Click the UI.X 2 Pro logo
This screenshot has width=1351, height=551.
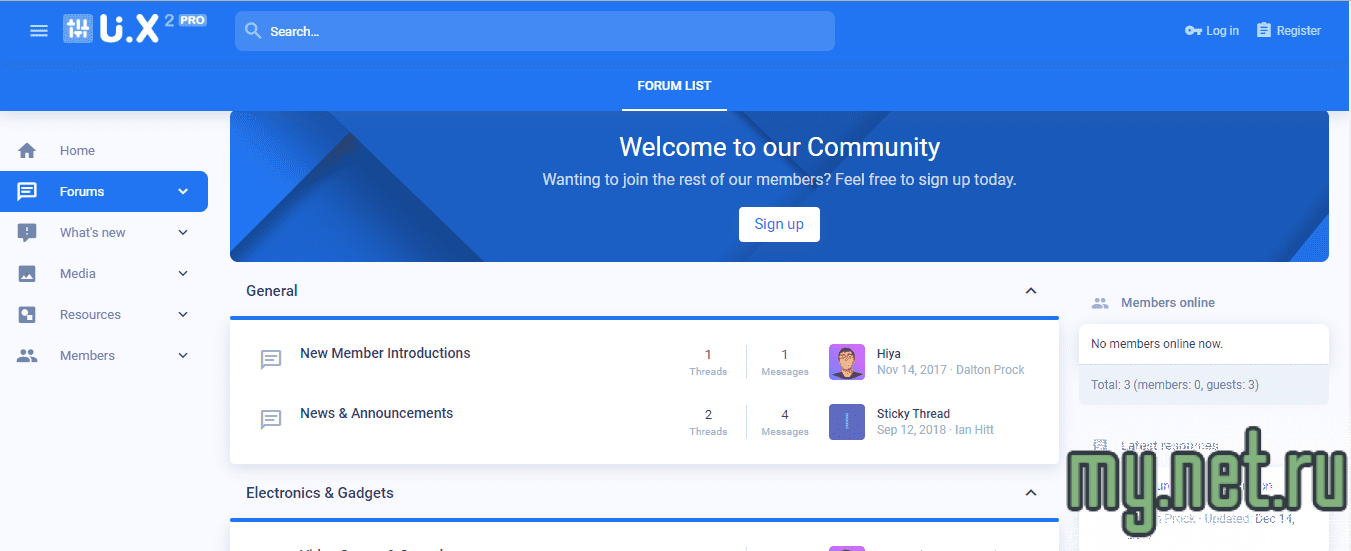pos(134,29)
